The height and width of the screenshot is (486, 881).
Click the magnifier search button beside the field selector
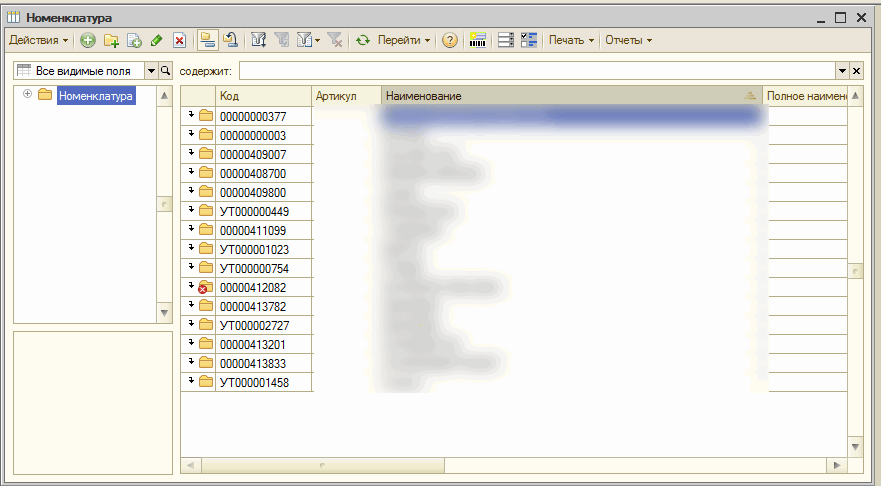(166, 71)
